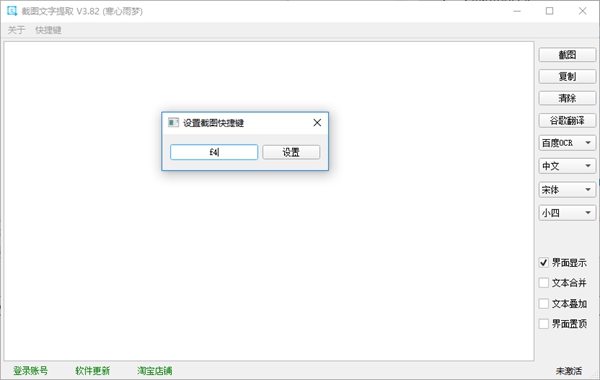The height and width of the screenshot is (380, 600).
Task: Click the 设置 button in dialog
Action: pos(291,152)
